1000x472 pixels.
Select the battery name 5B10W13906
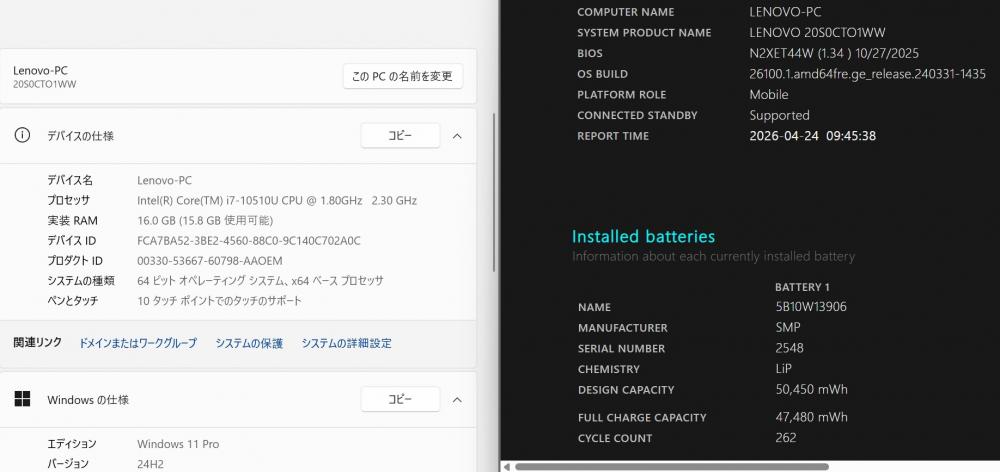click(811, 307)
